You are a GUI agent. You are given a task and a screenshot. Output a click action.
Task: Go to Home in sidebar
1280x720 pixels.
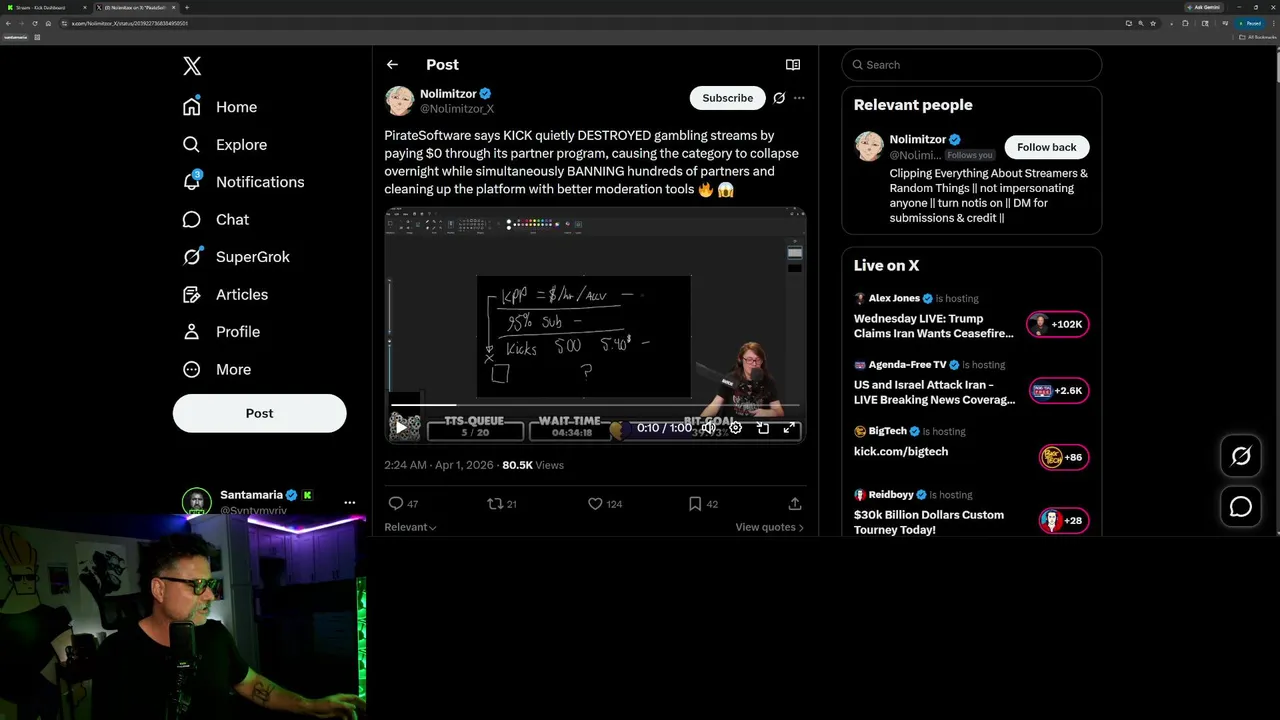220,107
